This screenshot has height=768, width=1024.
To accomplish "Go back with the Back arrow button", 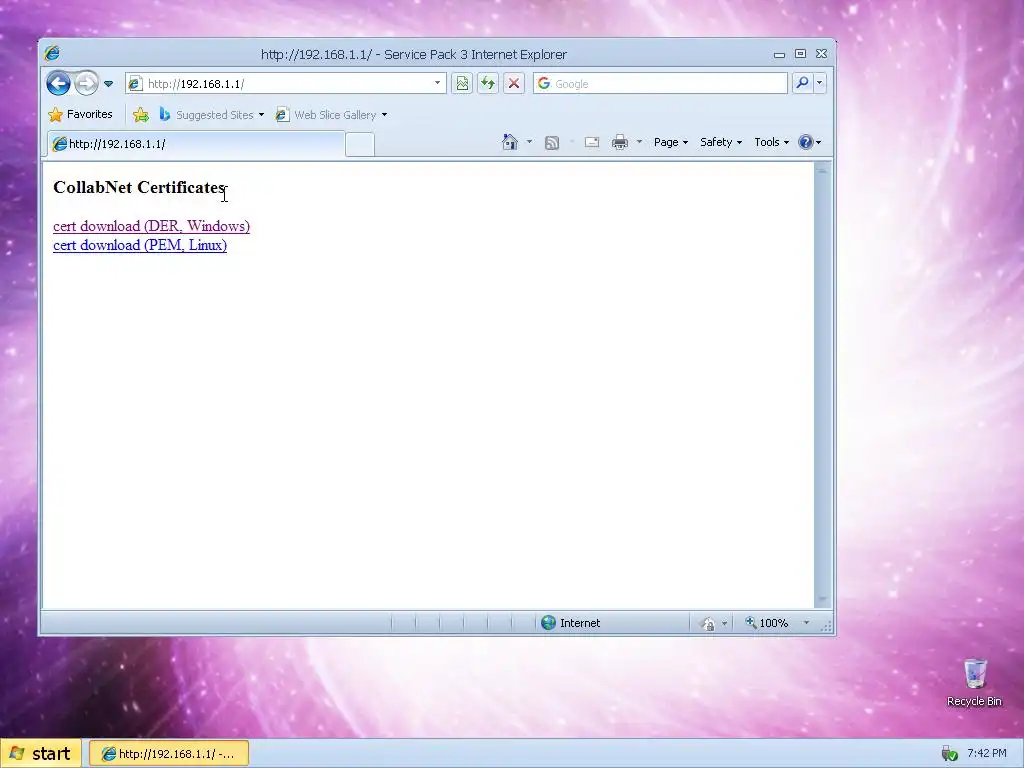I will (x=59, y=84).
